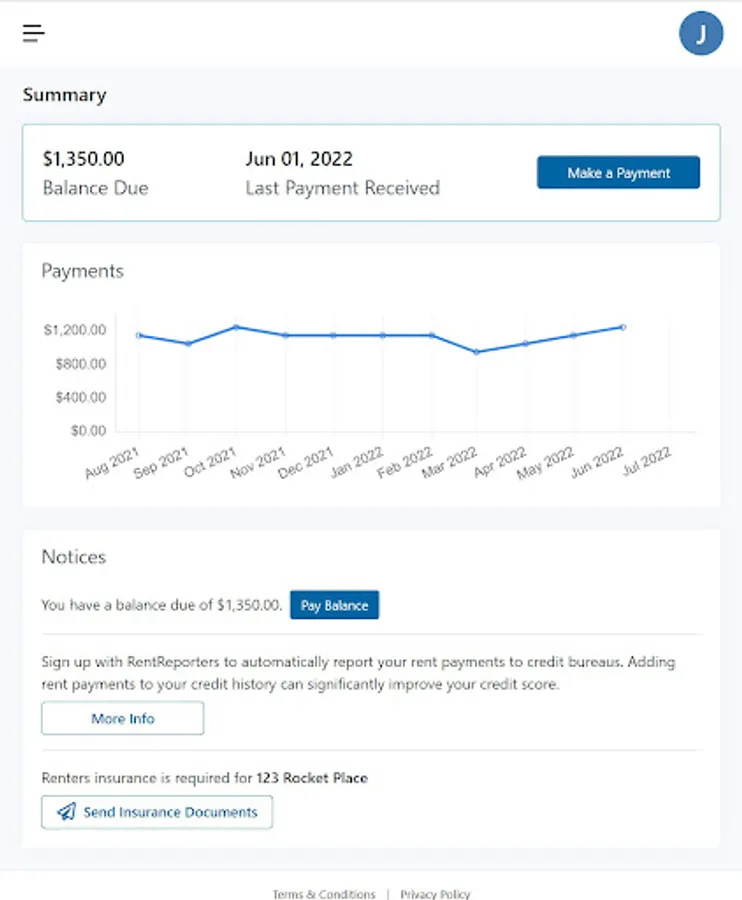
Task: Select the Apr 2022 payment data point
Action: (x=526, y=343)
